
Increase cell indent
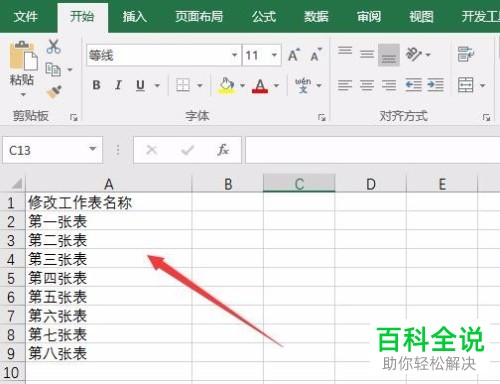[435, 85]
